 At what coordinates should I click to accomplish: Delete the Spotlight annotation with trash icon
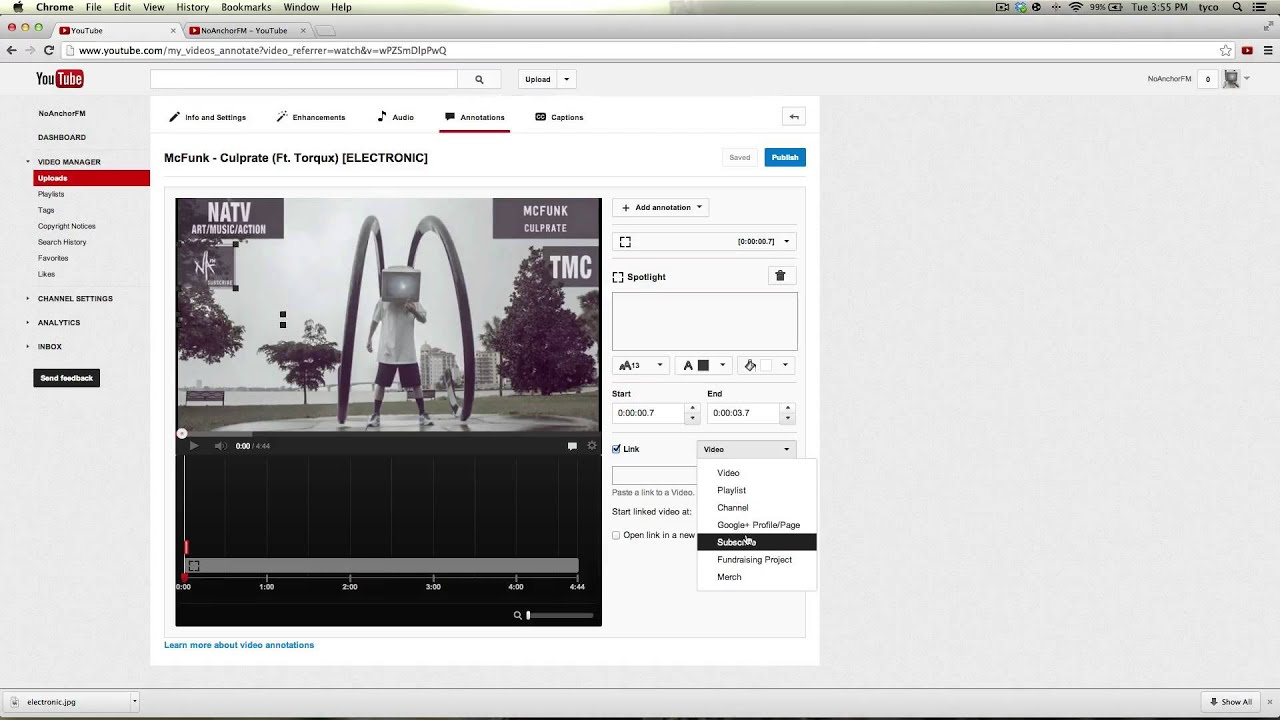[780, 276]
